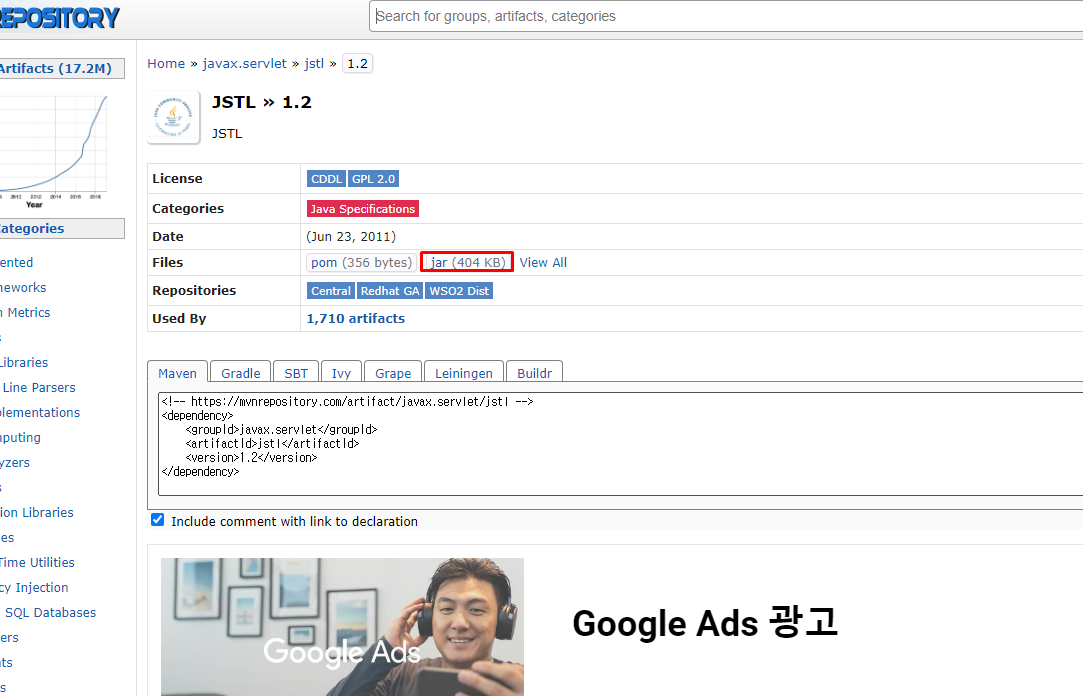1083x696 pixels.
Task: Click inside the Maven dependency snippet box
Action: [x=620, y=443]
